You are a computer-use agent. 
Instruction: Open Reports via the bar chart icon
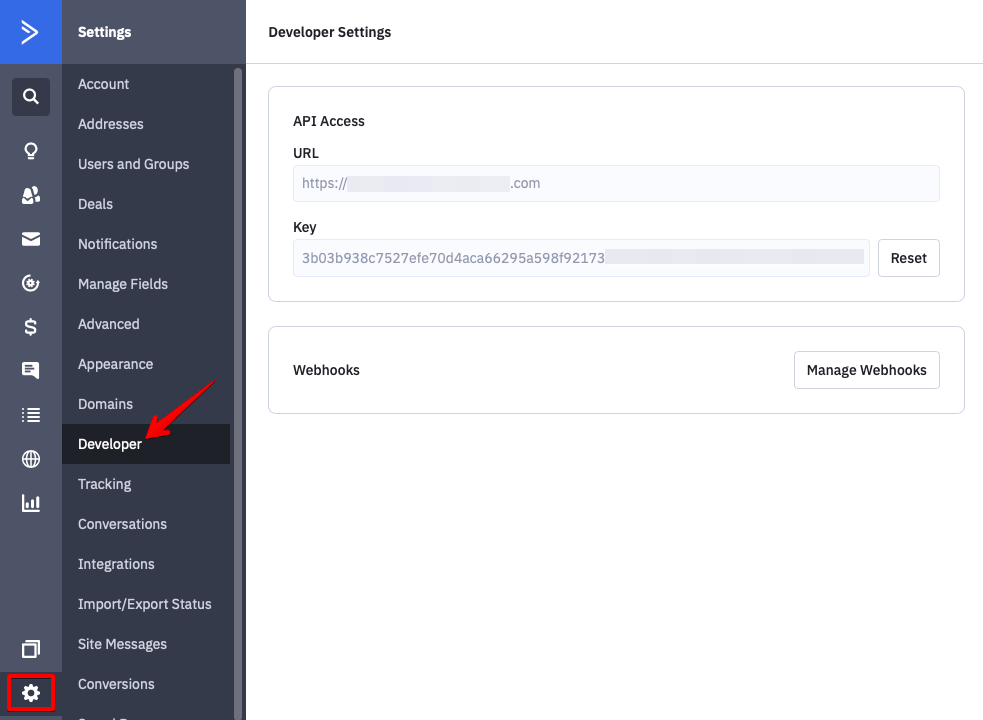(31, 503)
